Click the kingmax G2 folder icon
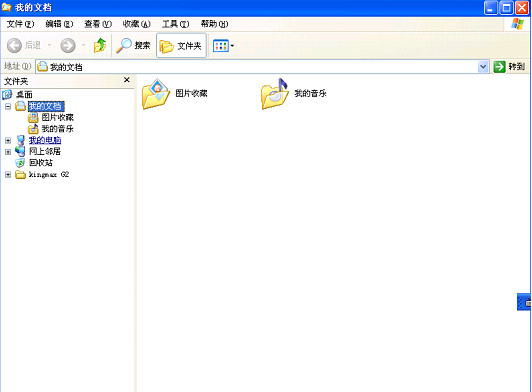 tap(21, 174)
